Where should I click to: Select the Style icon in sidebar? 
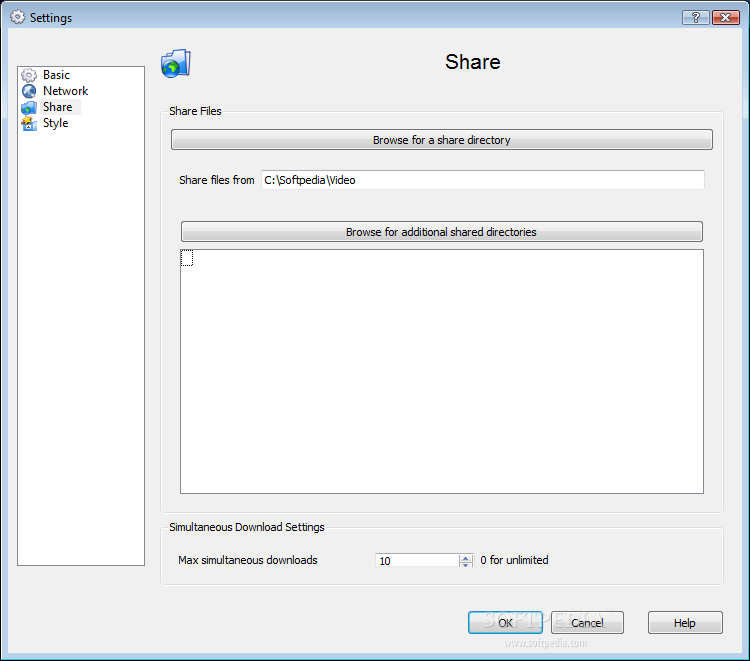(29, 123)
